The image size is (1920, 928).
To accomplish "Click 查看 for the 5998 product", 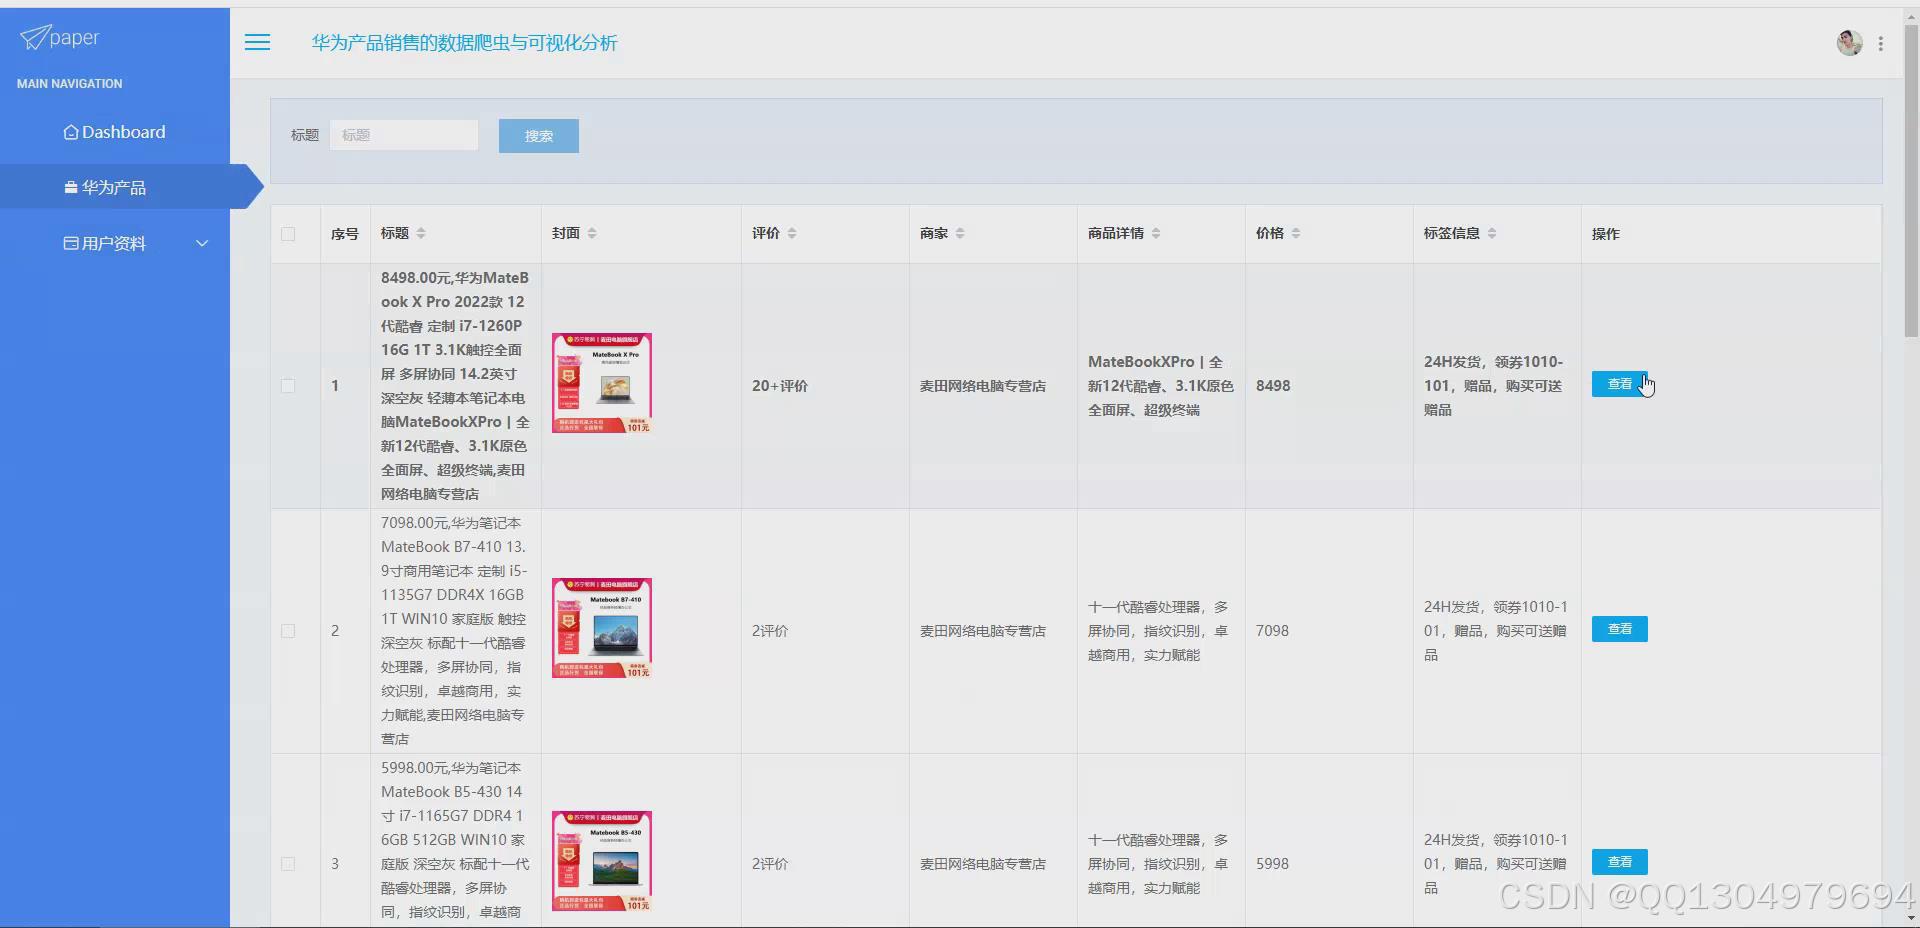I will (1619, 862).
